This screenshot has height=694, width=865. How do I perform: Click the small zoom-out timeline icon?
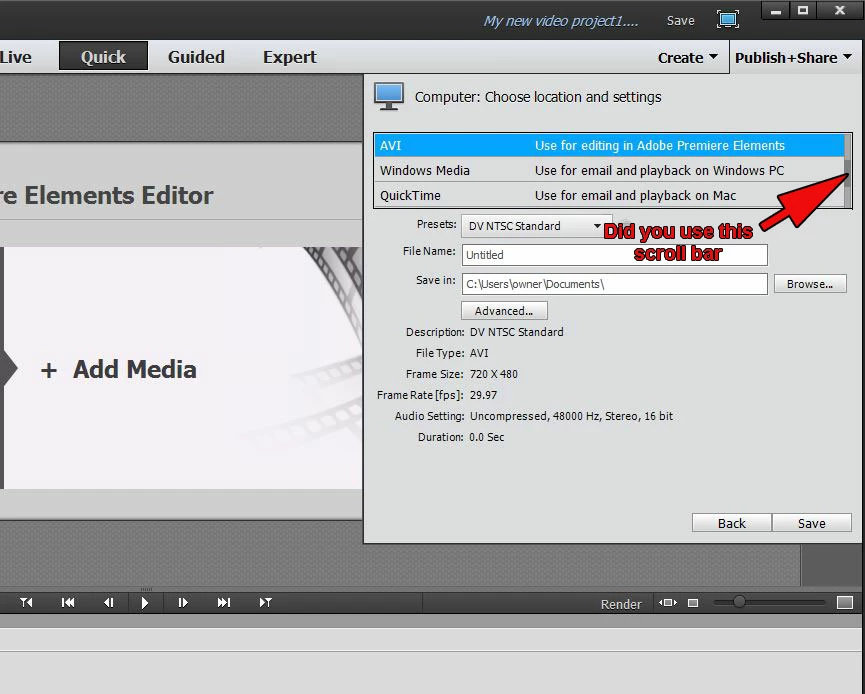(x=693, y=603)
